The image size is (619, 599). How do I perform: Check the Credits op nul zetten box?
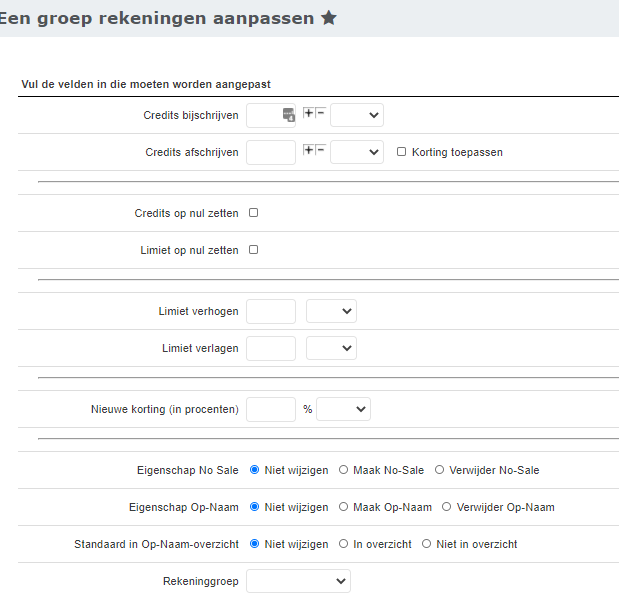pyautogui.click(x=253, y=213)
